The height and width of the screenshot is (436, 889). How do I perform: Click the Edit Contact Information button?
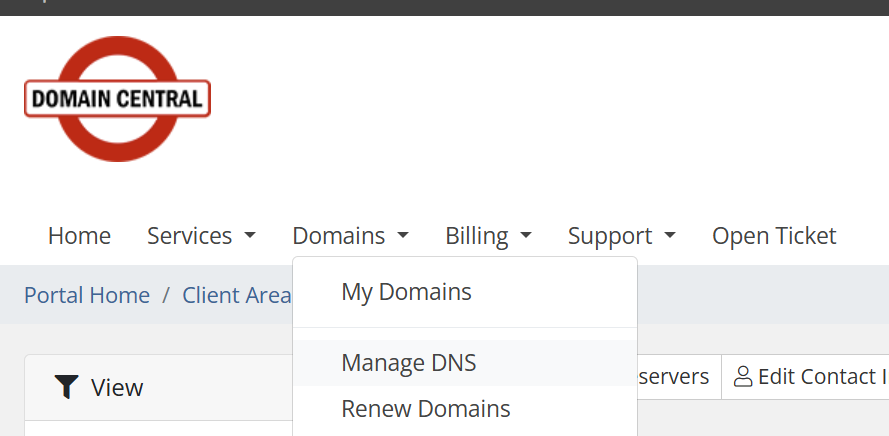(x=805, y=376)
